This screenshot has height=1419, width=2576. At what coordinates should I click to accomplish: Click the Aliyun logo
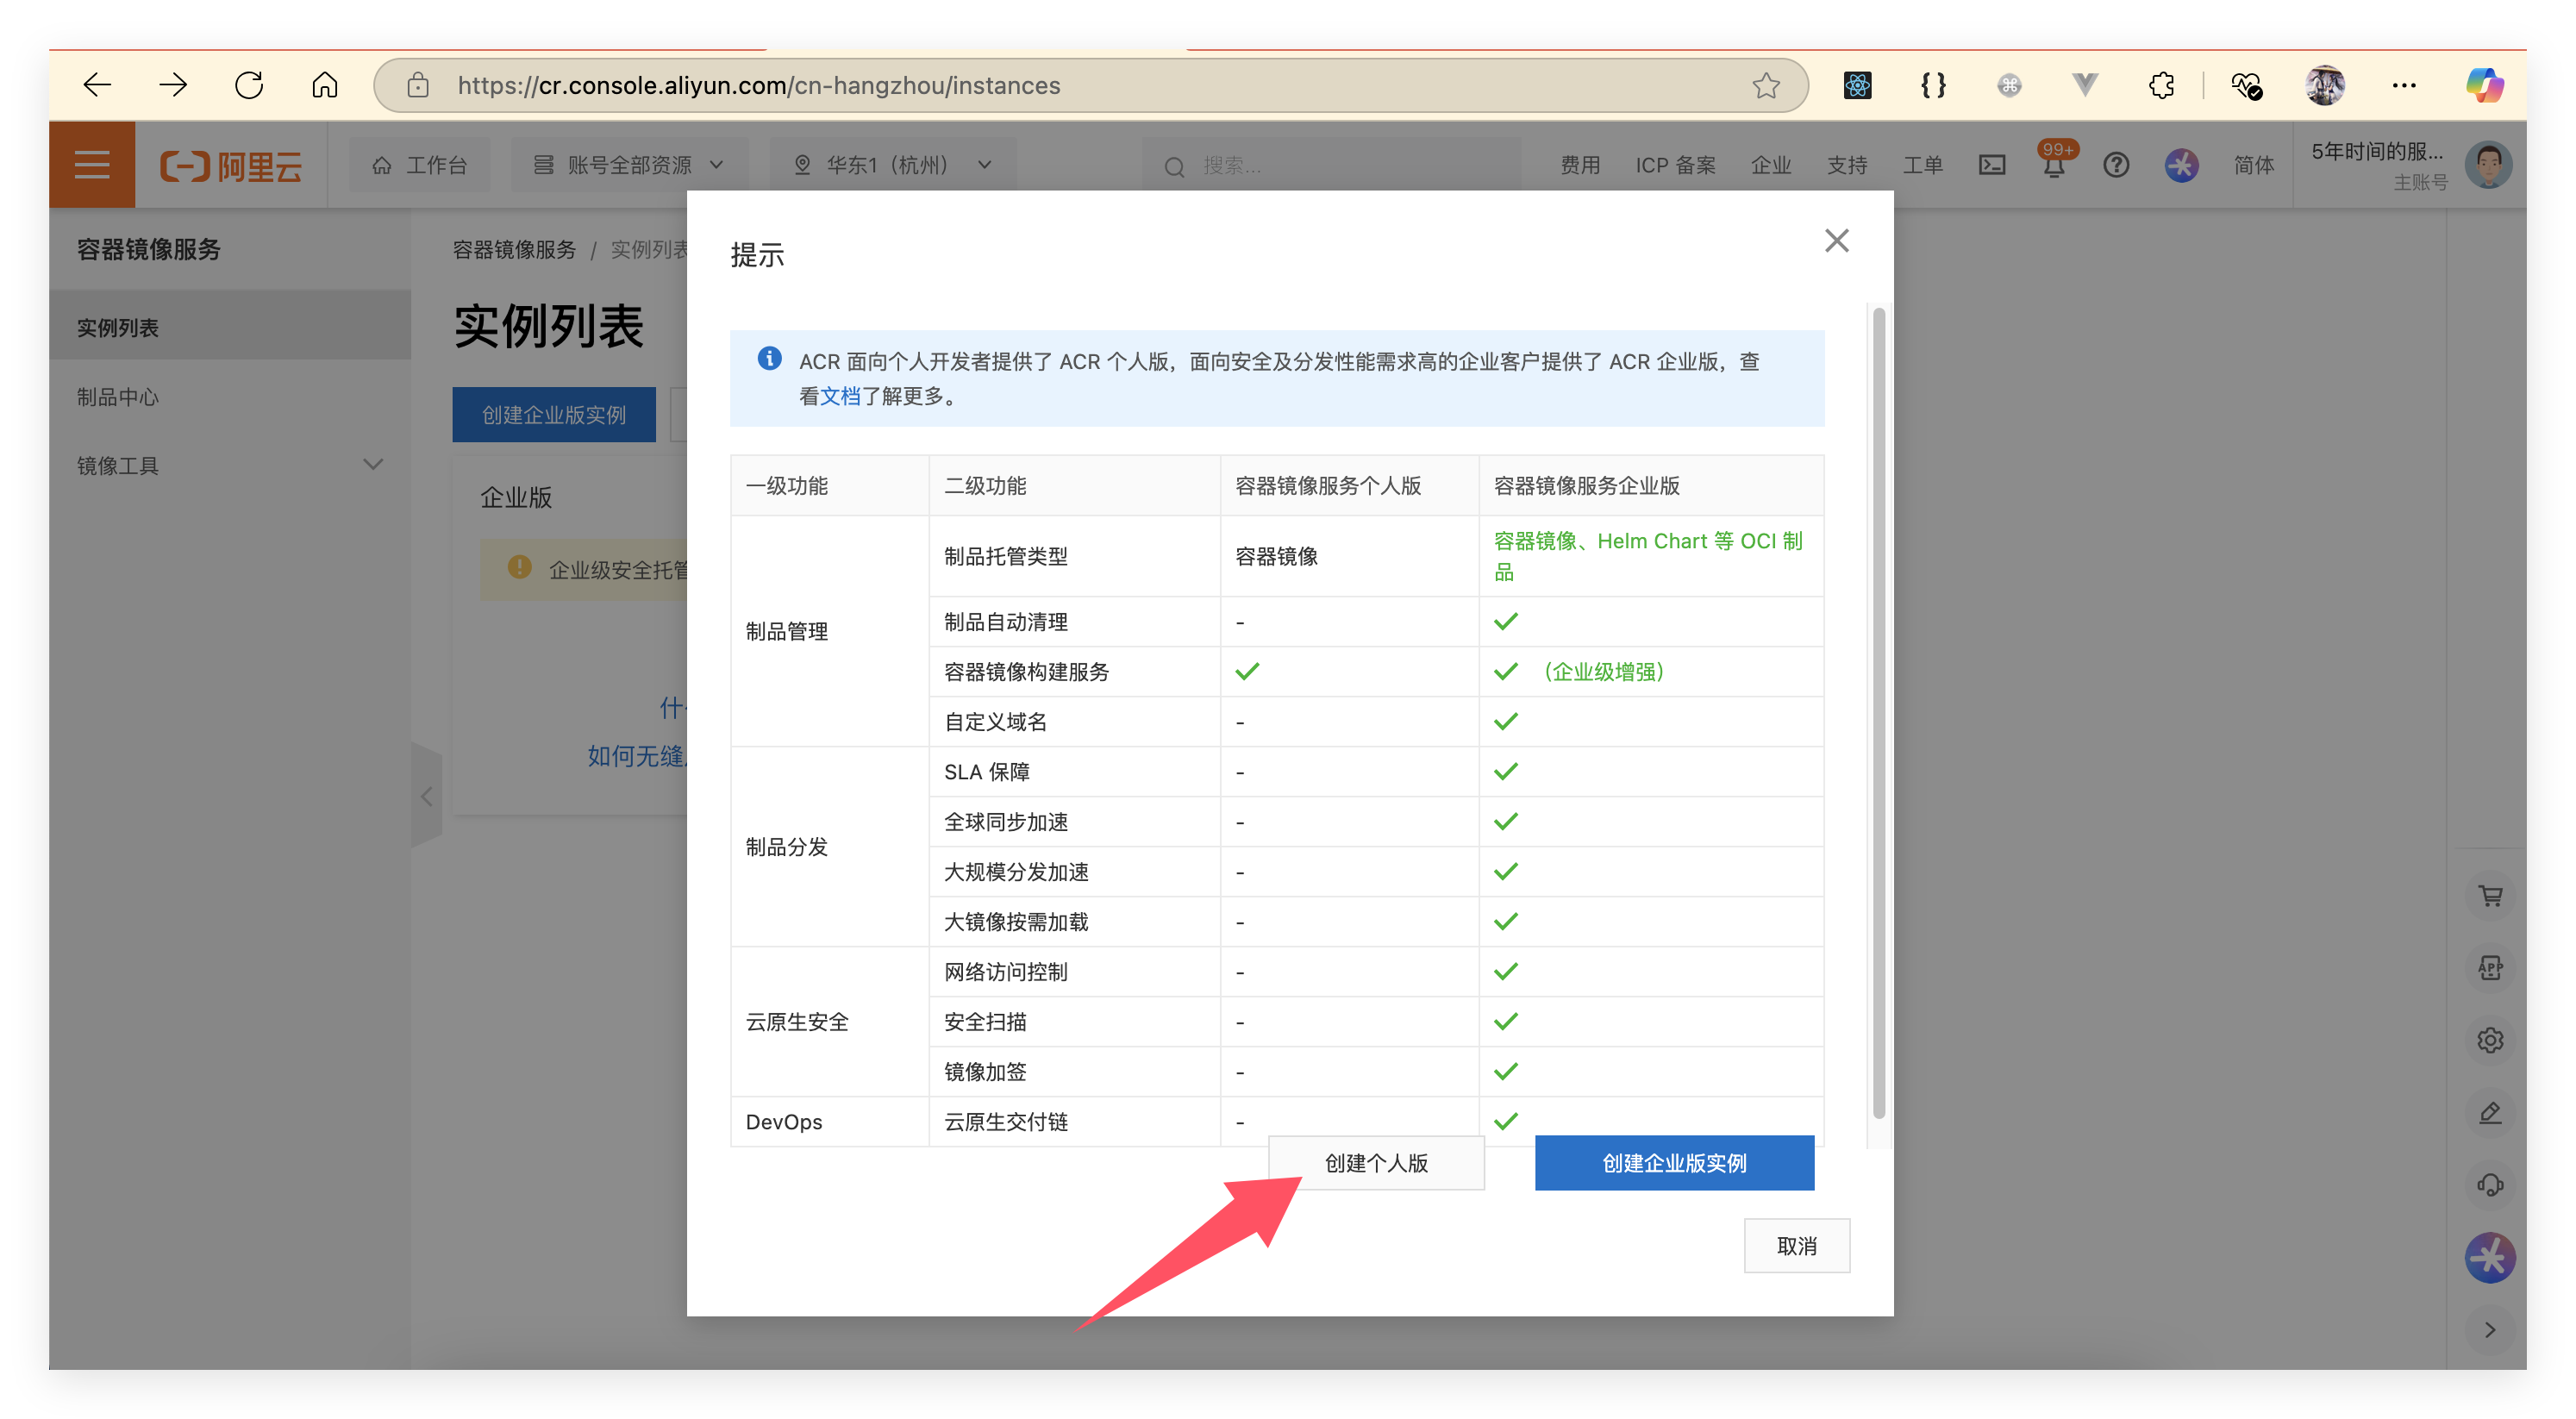tap(231, 165)
